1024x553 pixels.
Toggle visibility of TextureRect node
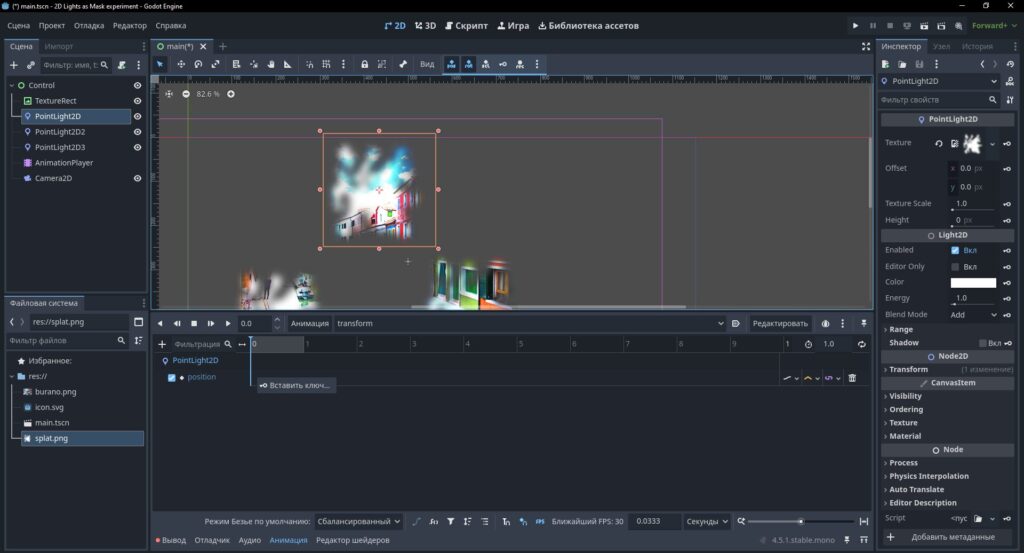pyautogui.click(x=137, y=101)
